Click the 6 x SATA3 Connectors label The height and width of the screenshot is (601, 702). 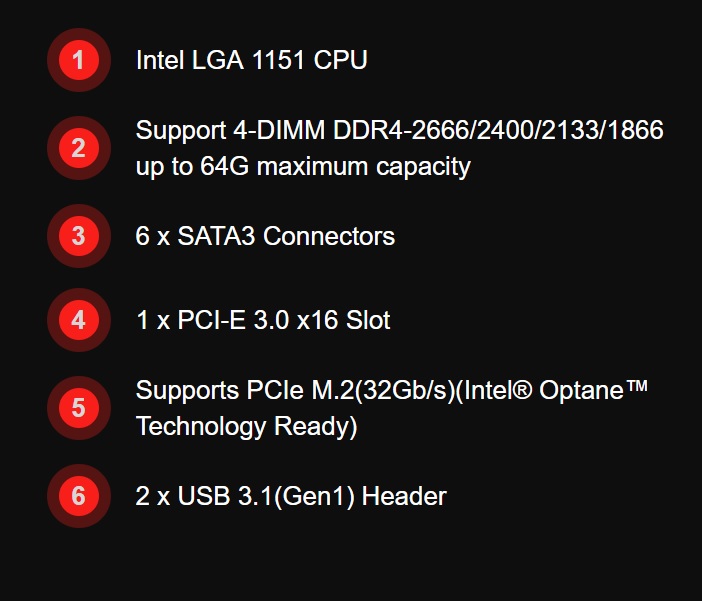265,236
